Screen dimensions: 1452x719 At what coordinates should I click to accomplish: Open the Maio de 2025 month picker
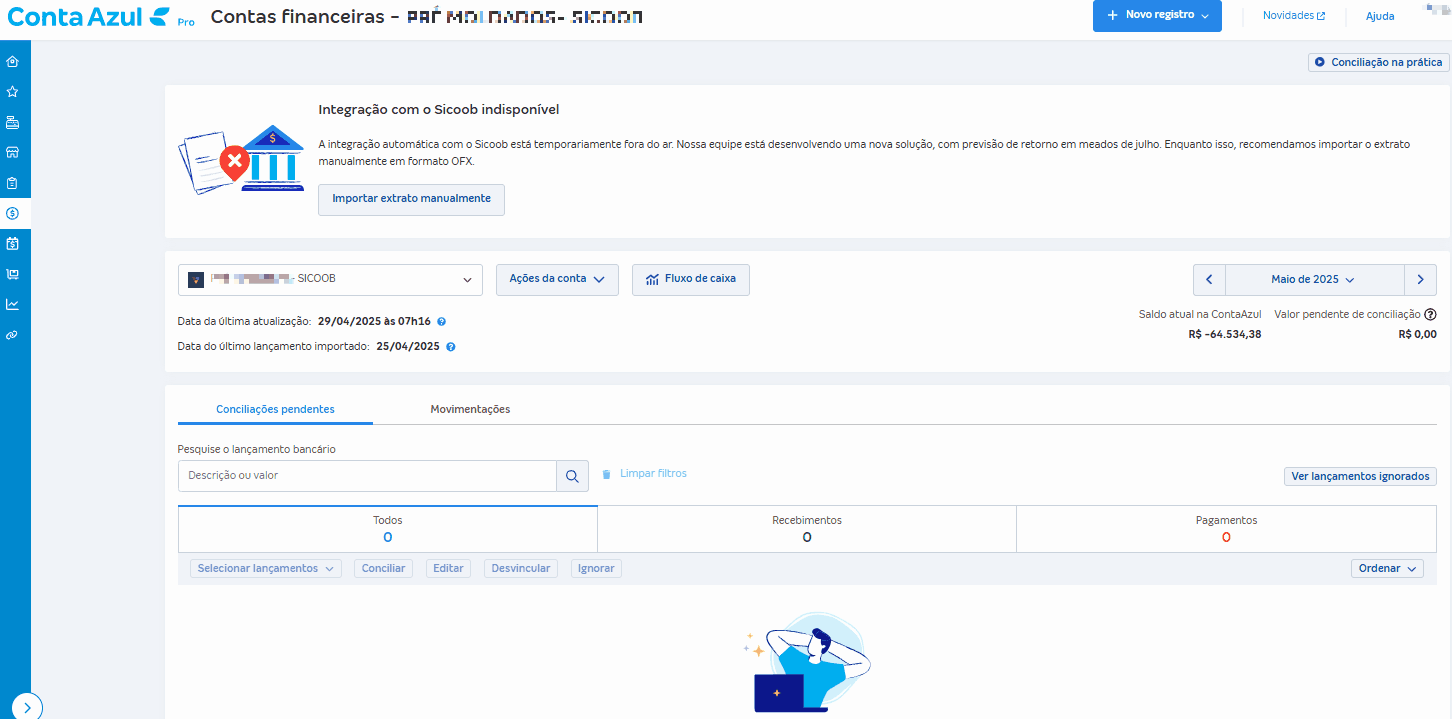(x=1315, y=280)
